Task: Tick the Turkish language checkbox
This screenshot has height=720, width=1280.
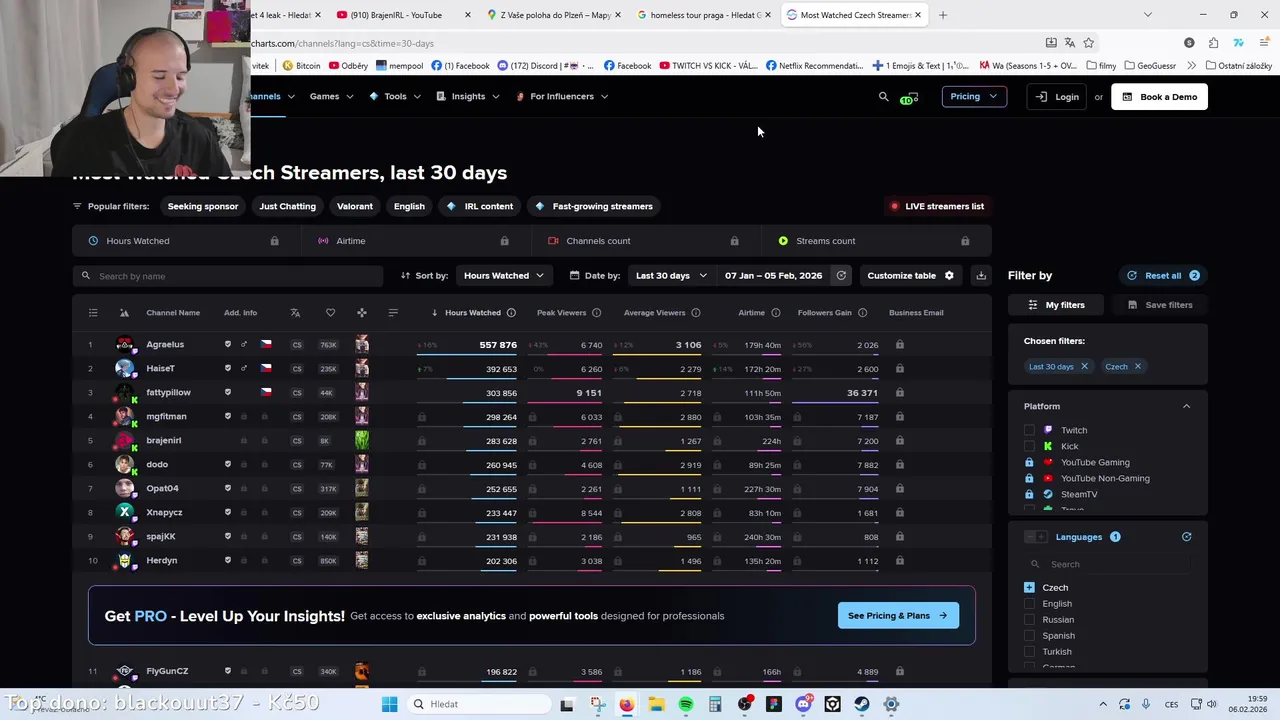Action: pyautogui.click(x=1029, y=652)
